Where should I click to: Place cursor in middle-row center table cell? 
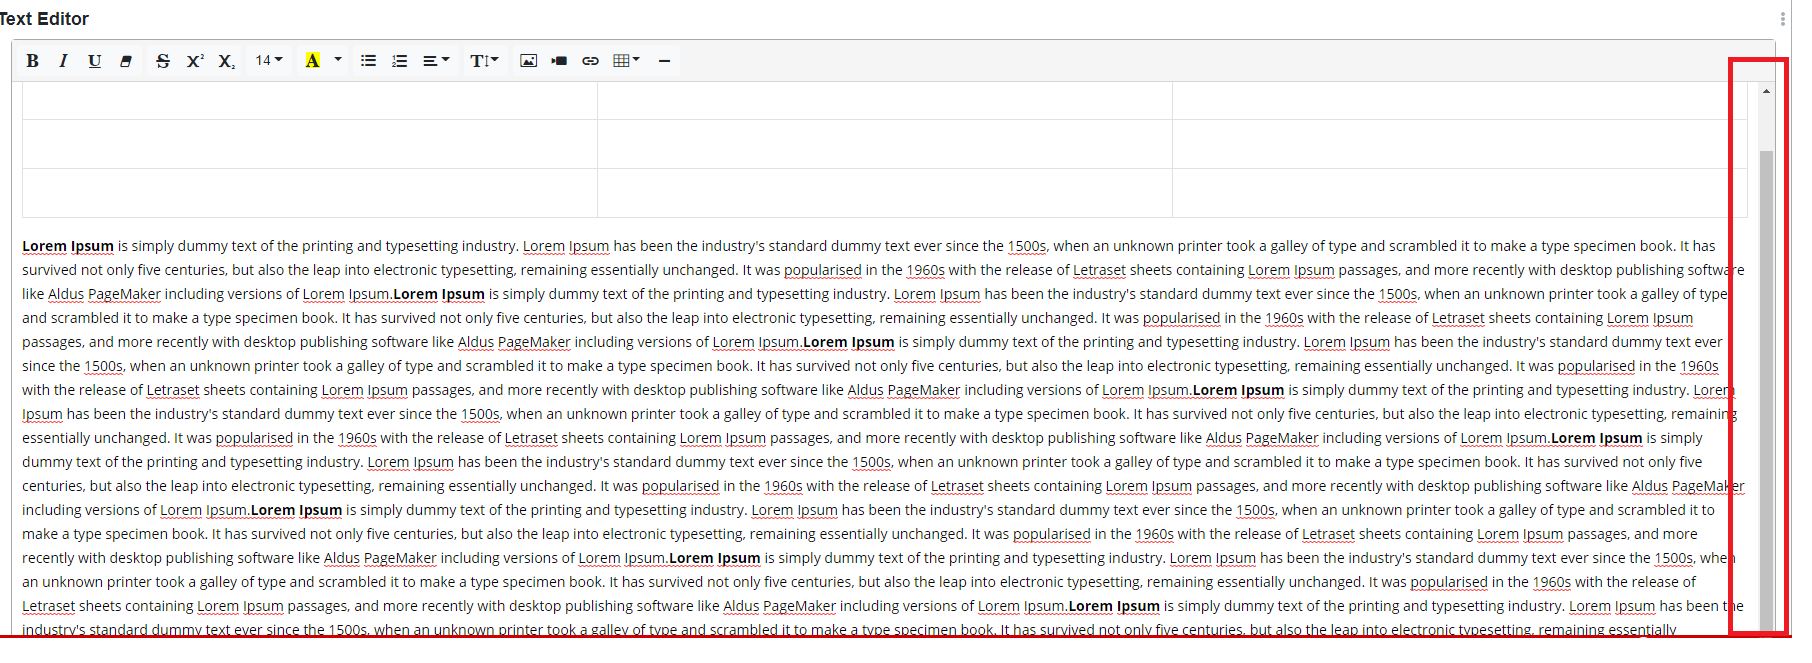pos(885,144)
